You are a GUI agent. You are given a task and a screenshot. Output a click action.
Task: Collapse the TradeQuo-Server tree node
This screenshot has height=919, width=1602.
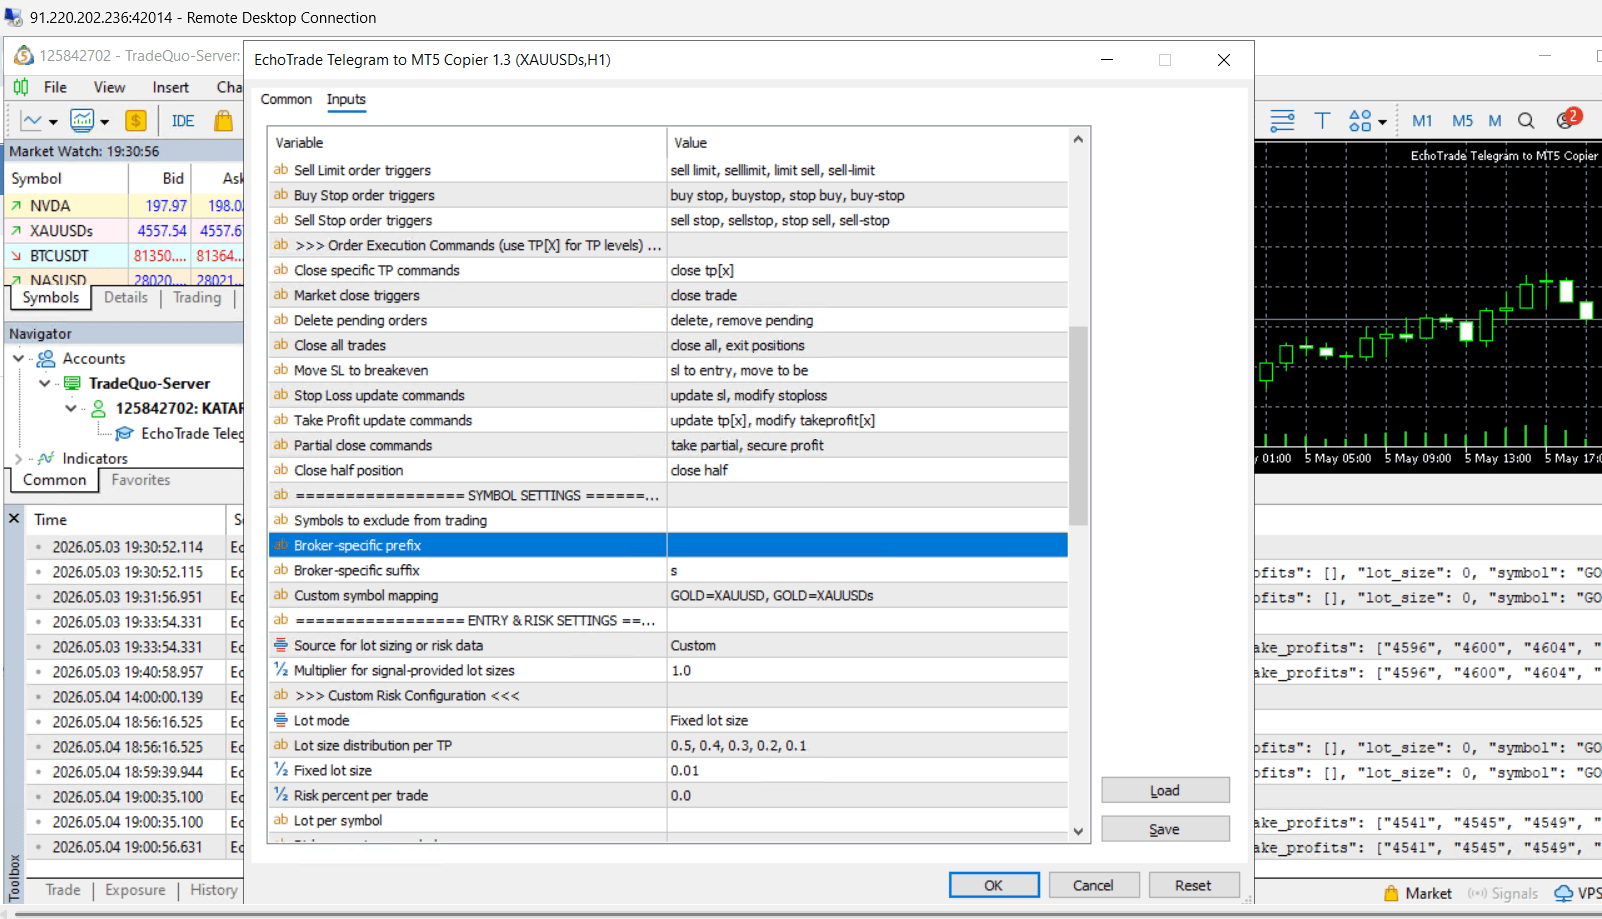(x=44, y=383)
